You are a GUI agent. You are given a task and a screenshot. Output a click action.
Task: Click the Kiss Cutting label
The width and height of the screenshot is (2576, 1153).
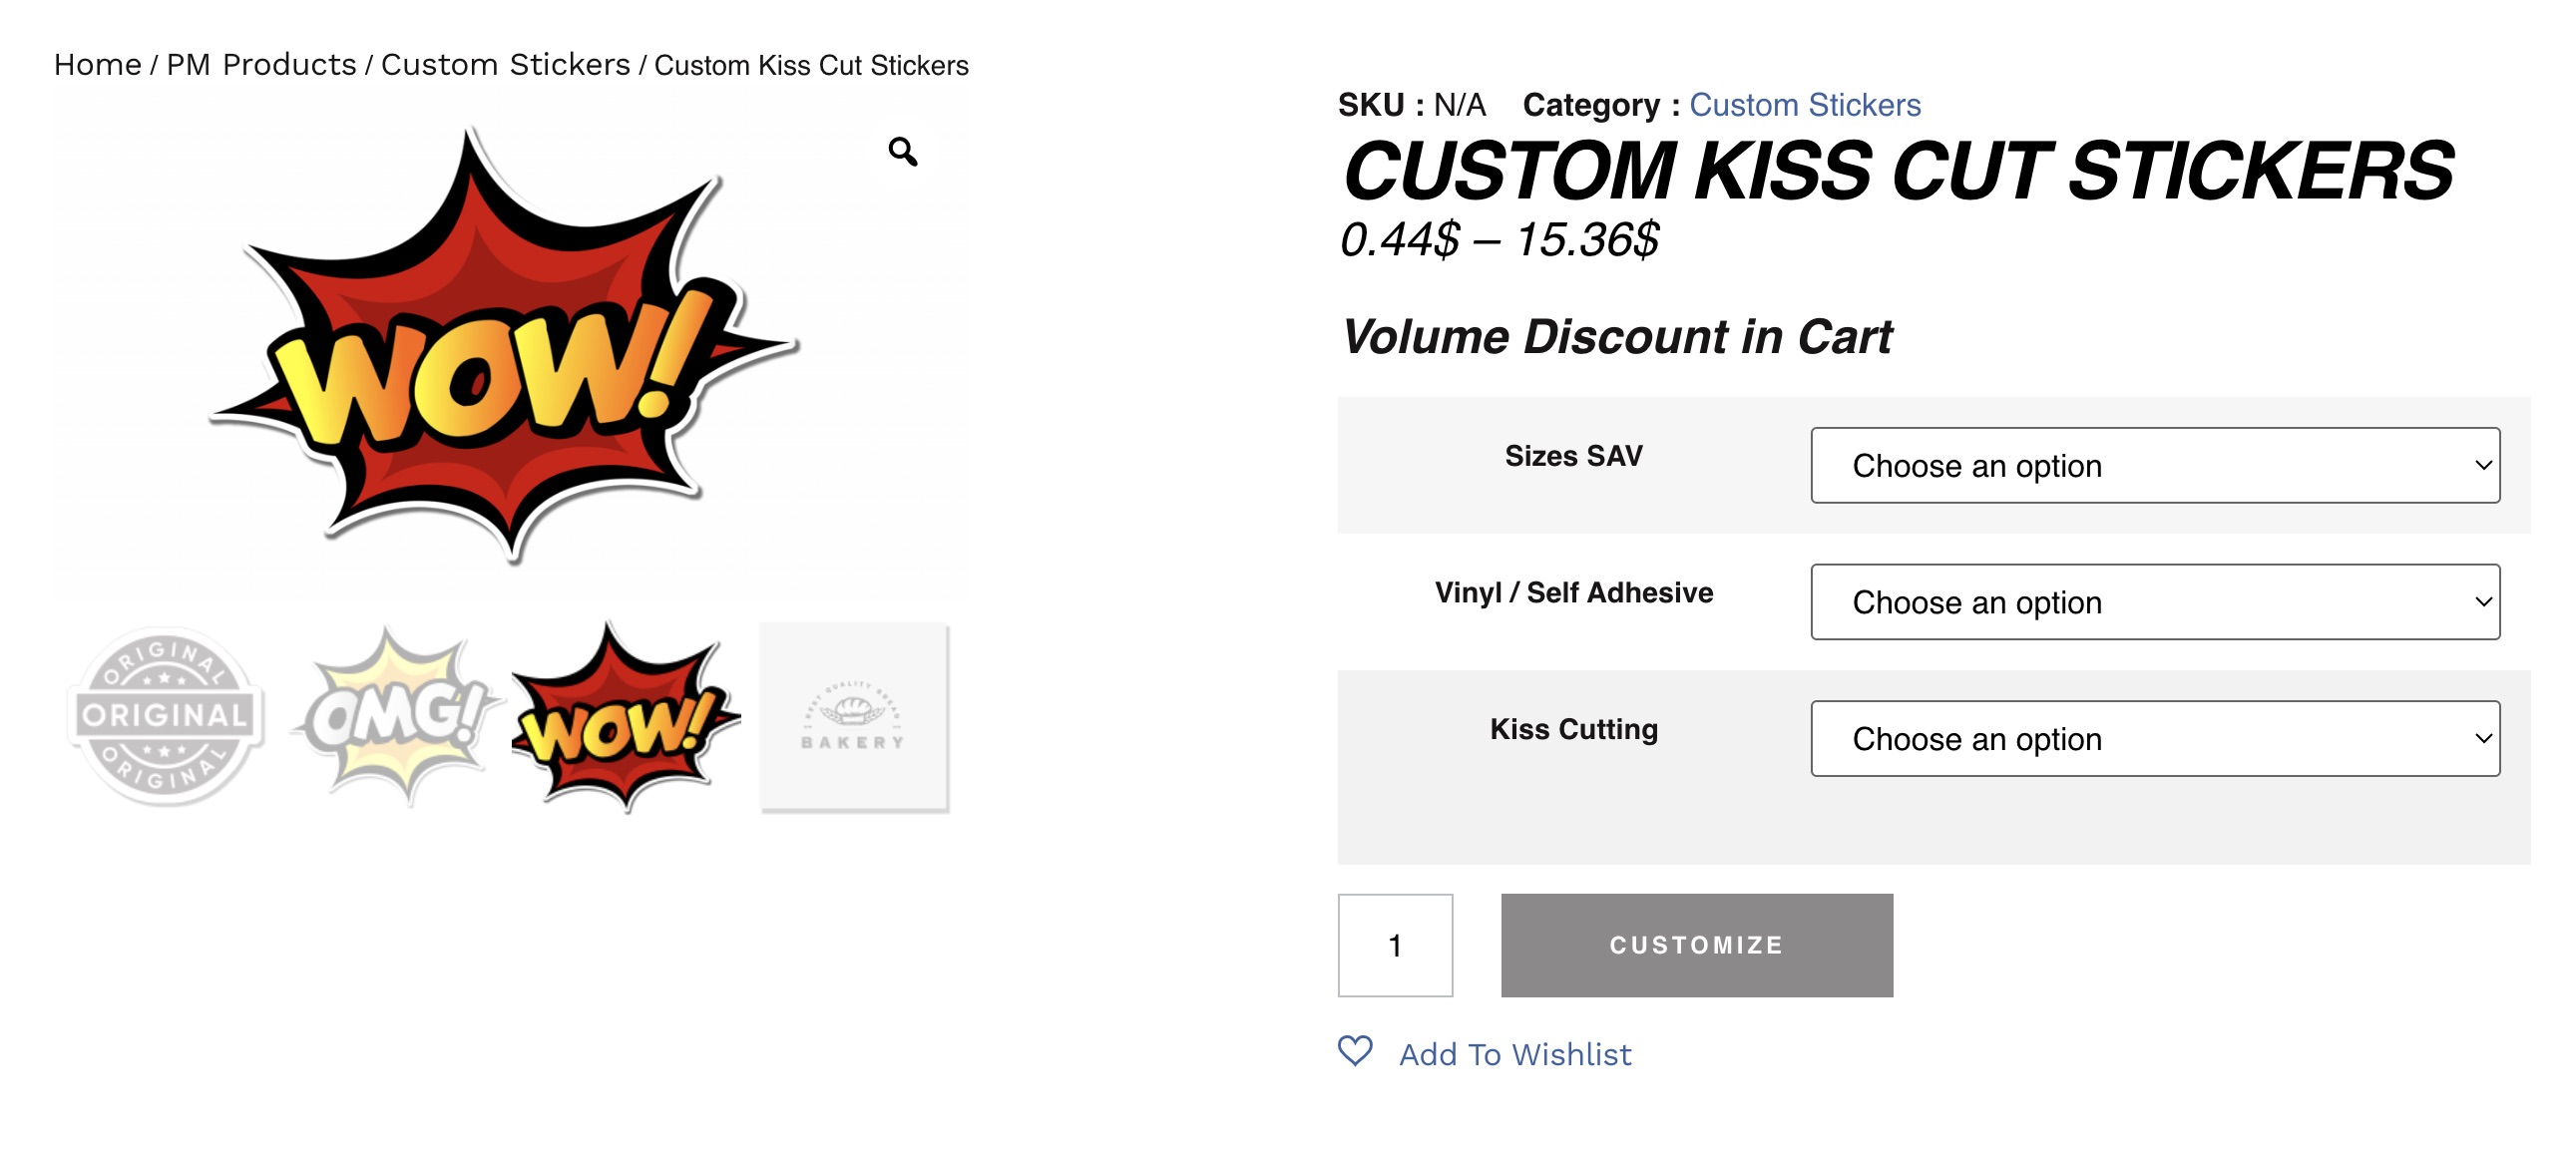[x=1573, y=729]
